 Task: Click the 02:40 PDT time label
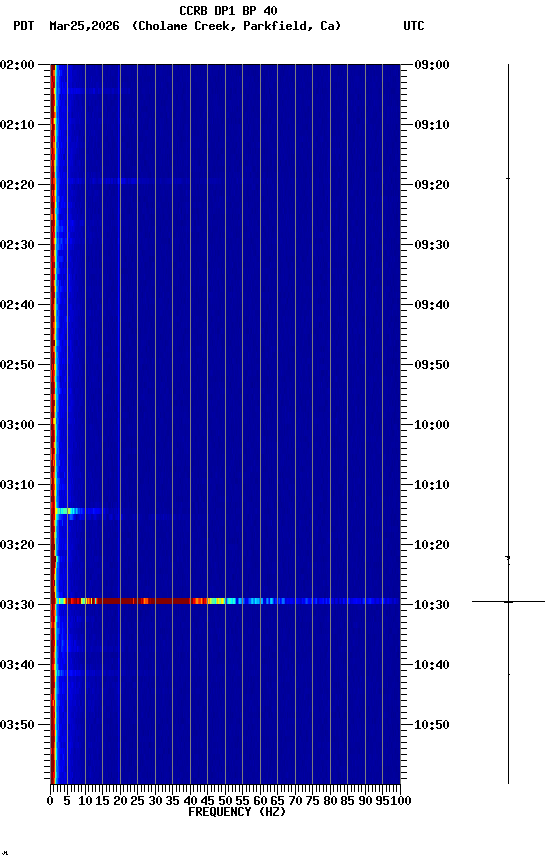17,305
